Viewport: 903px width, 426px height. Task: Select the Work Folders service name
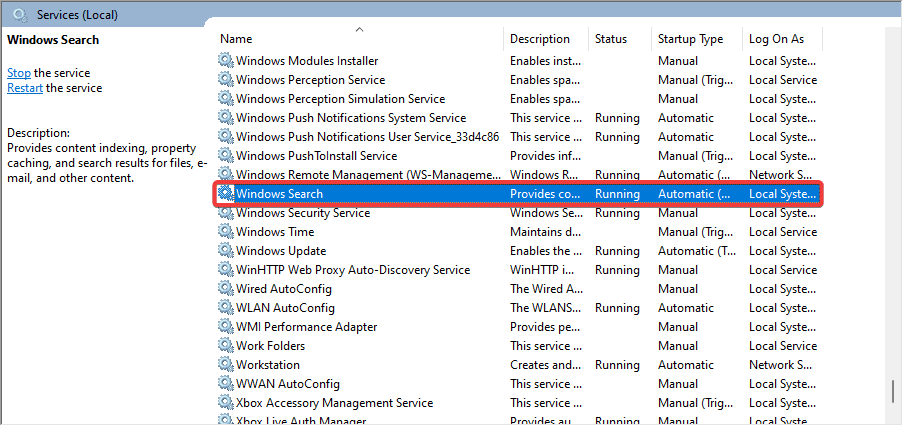pos(271,345)
